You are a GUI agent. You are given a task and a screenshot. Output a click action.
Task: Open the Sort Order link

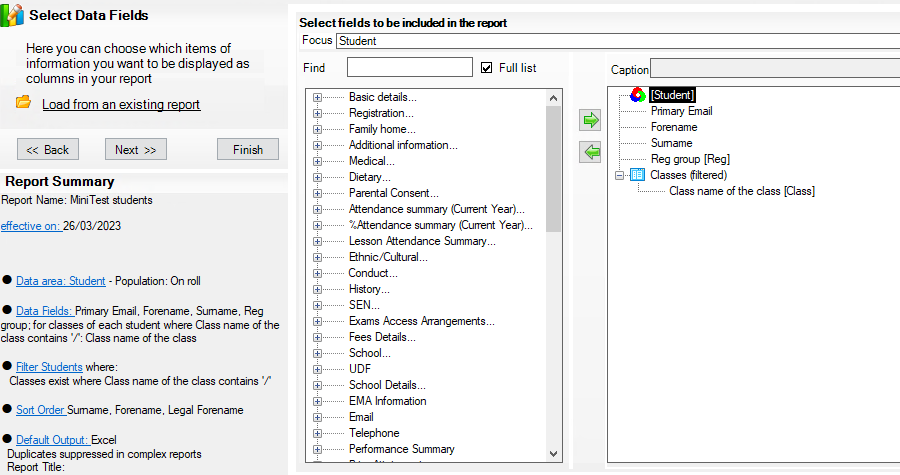pos(41,410)
